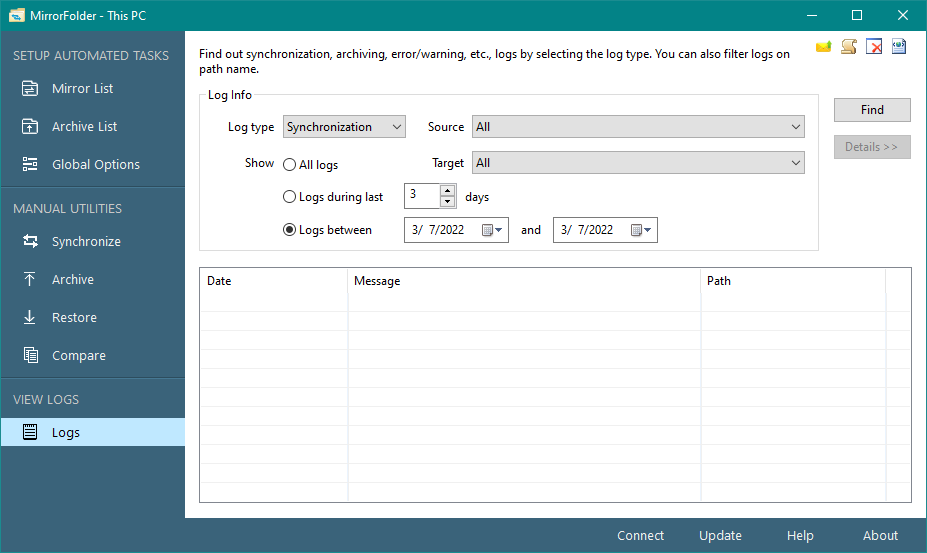Viewport: 927px width, 553px height.
Task: Open Mirror List via its sidebar icon
Action: click(x=30, y=89)
